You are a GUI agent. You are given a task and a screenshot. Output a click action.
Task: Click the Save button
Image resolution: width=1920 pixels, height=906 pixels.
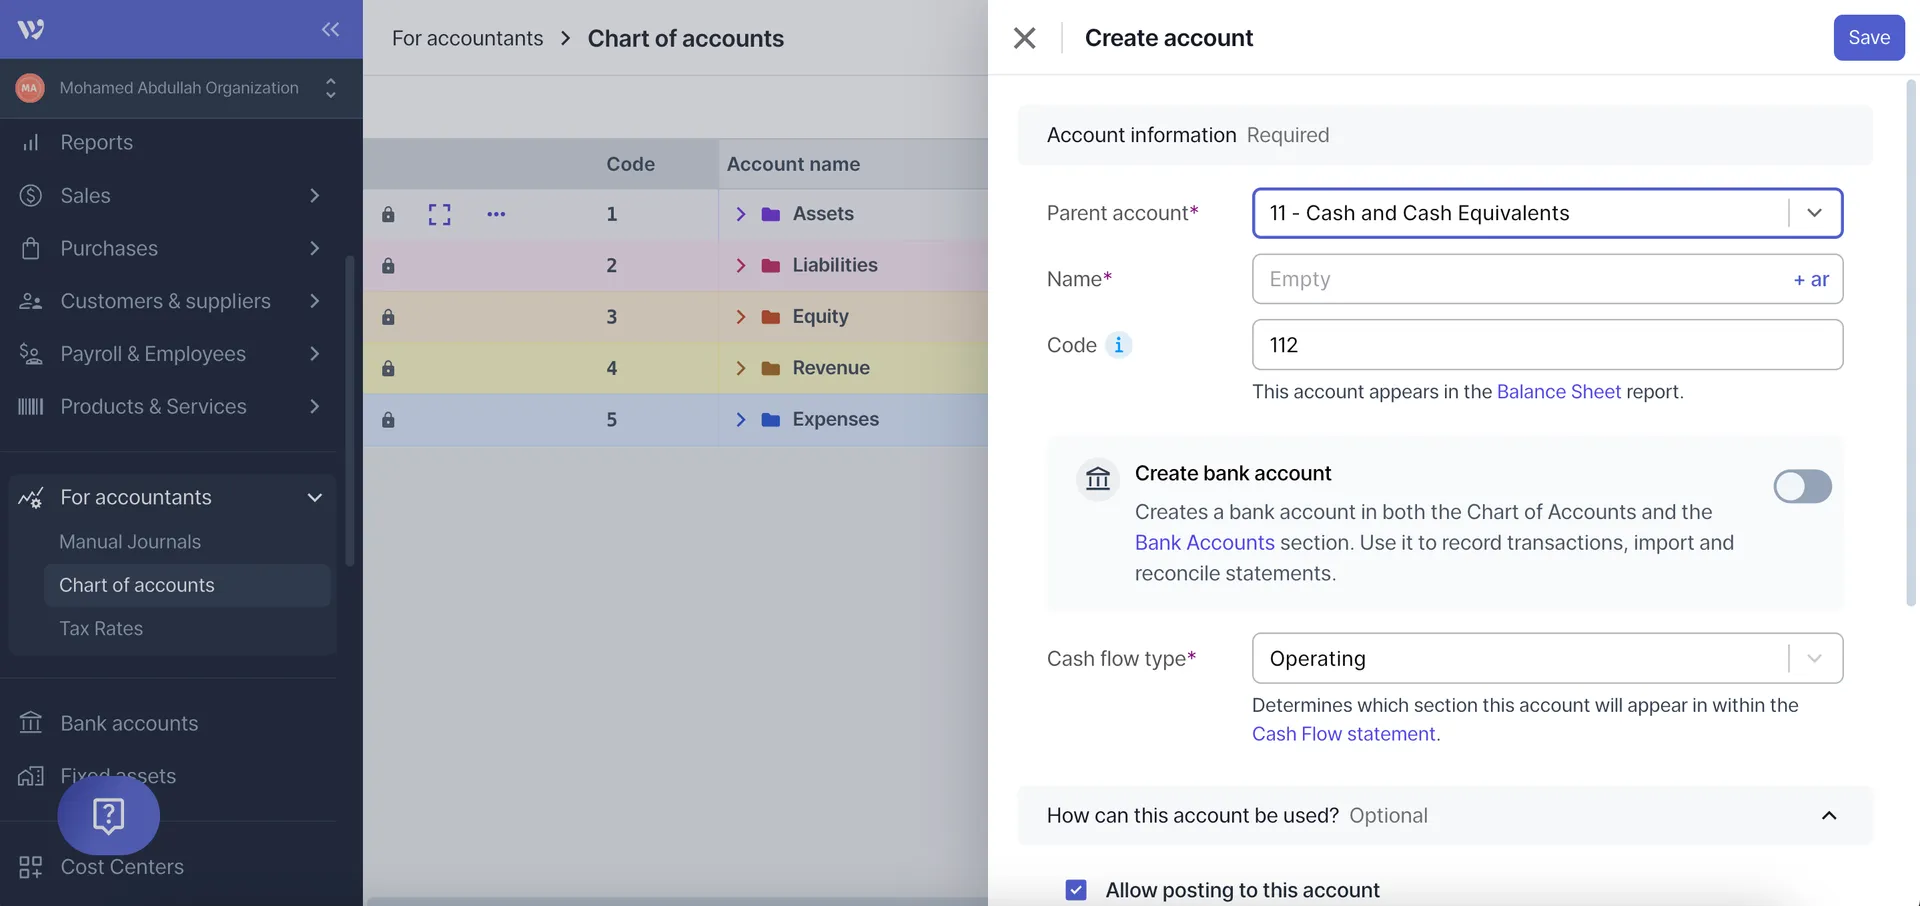pyautogui.click(x=1868, y=37)
